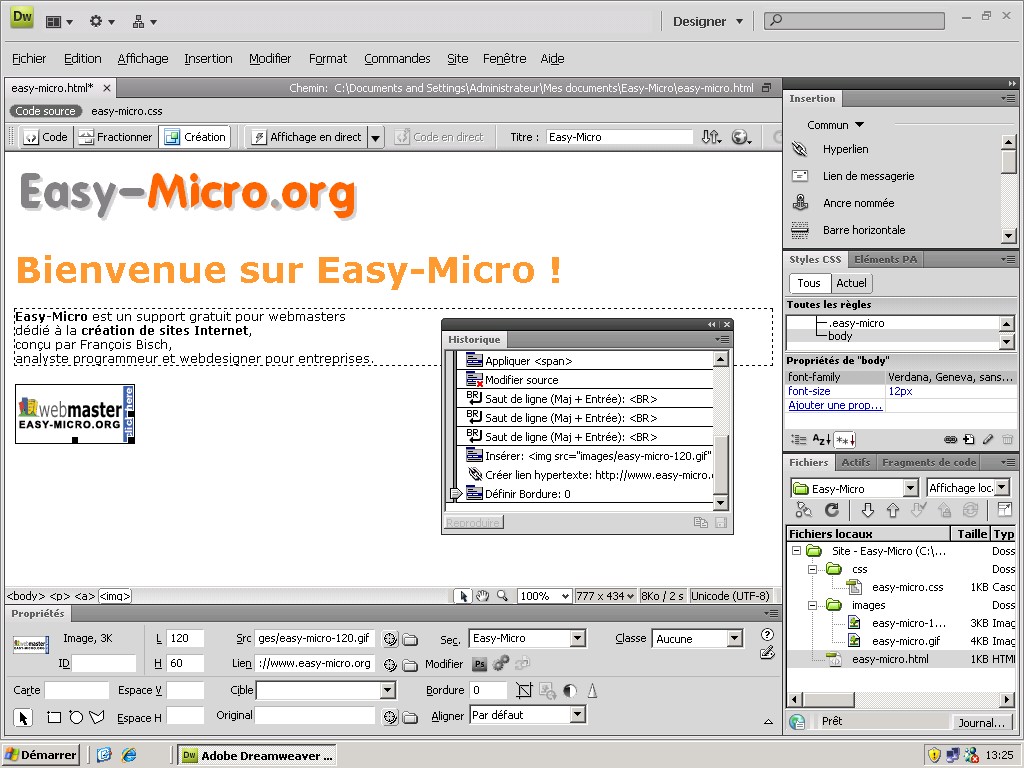Select history step Modifier source

tap(521, 380)
